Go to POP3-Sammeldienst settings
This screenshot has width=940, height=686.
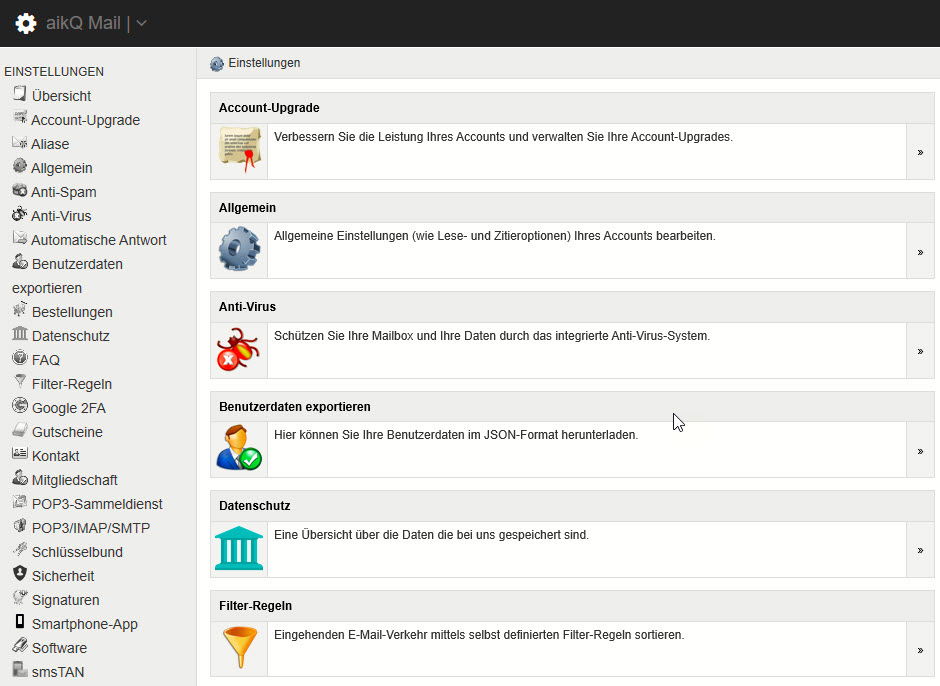pyautogui.click(x=97, y=504)
